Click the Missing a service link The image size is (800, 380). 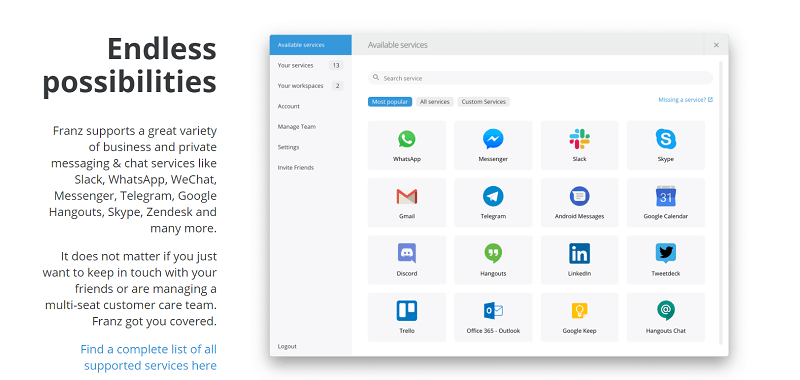pos(685,100)
